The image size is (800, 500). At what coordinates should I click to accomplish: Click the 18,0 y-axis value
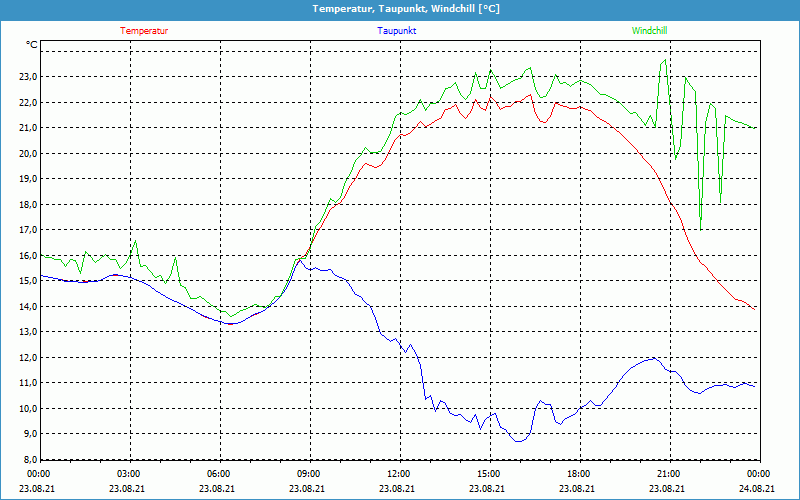(x=29, y=204)
